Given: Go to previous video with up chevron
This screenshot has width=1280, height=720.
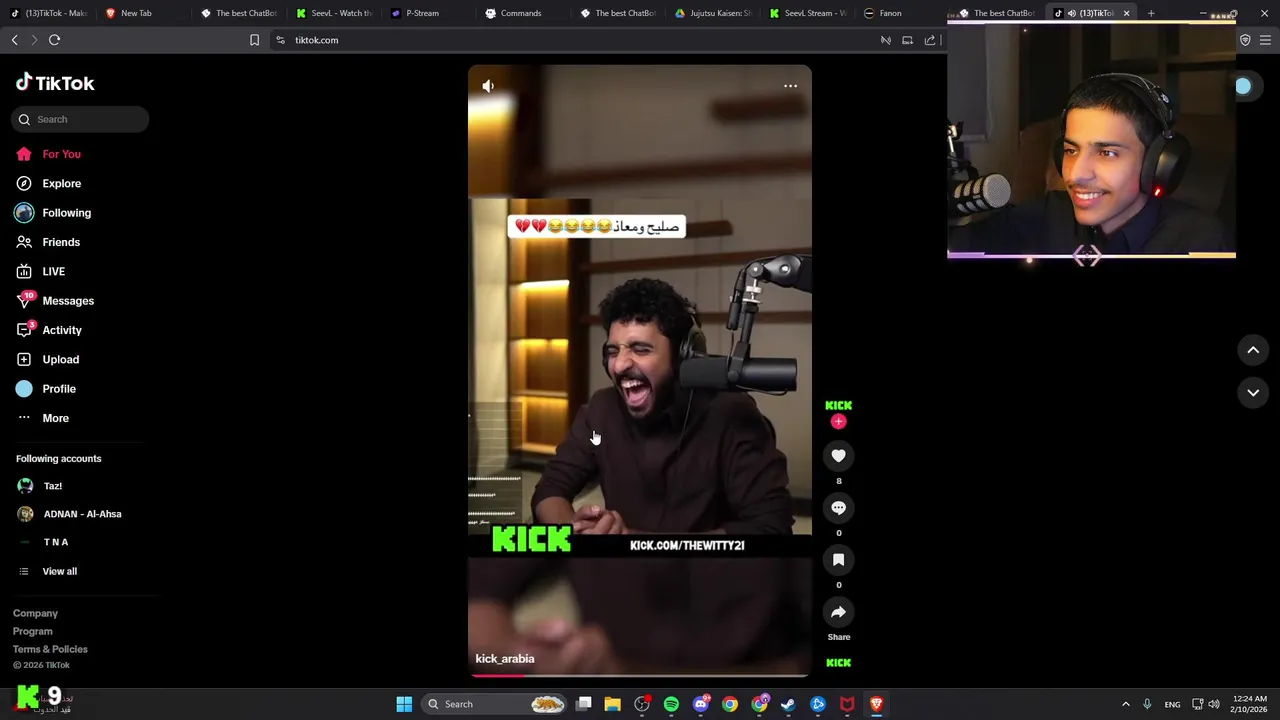Looking at the screenshot, I should (1253, 350).
